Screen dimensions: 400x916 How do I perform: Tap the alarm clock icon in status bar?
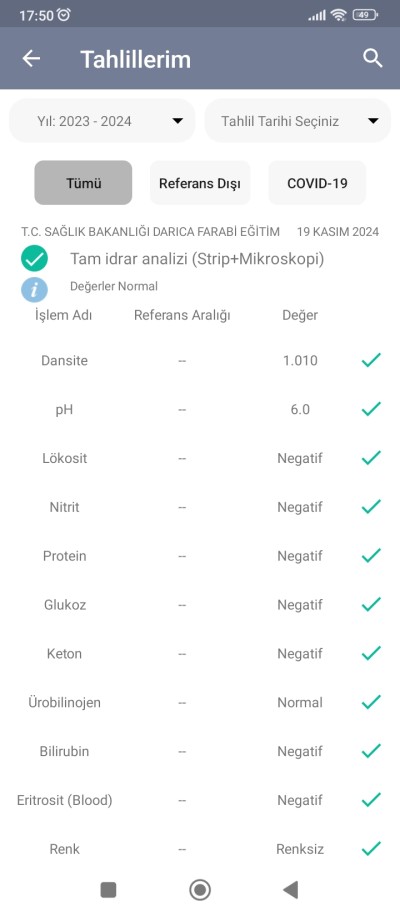[65, 15]
